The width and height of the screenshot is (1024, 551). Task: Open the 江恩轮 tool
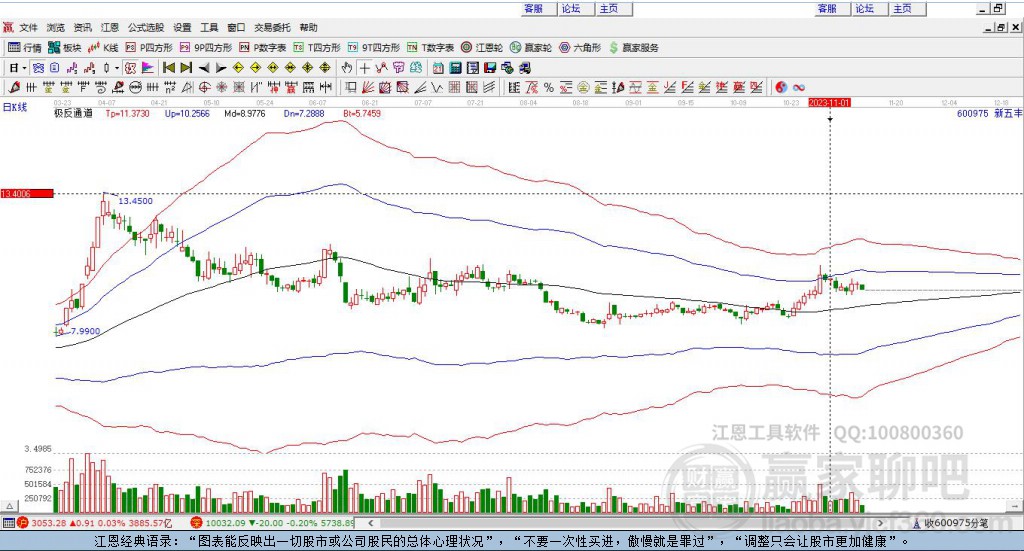pyautogui.click(x=482, y=47)
